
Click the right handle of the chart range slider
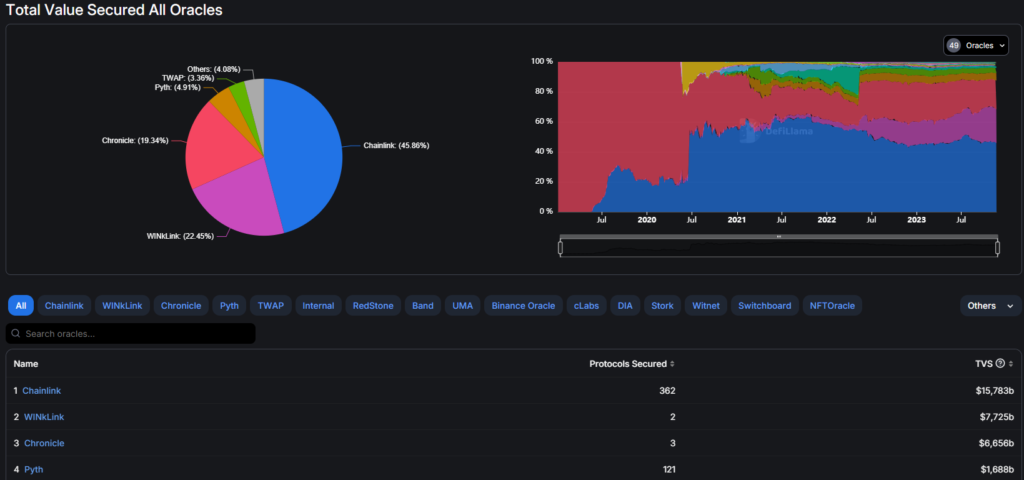pos(997,247)
